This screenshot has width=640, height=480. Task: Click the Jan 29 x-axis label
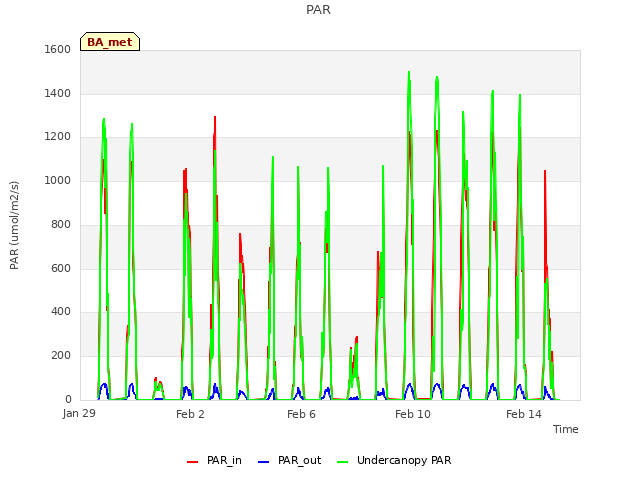pyautogui.click(x=79, y=413)
